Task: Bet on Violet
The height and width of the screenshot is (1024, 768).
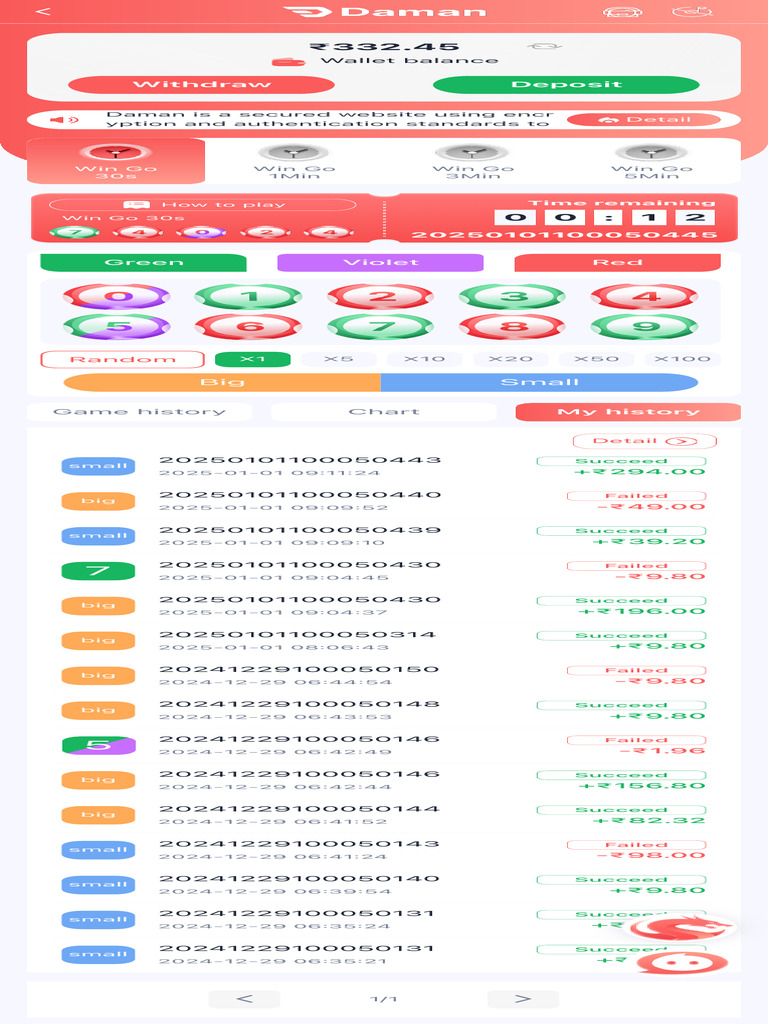Action: pyautogui.click(x=380, y=263)
